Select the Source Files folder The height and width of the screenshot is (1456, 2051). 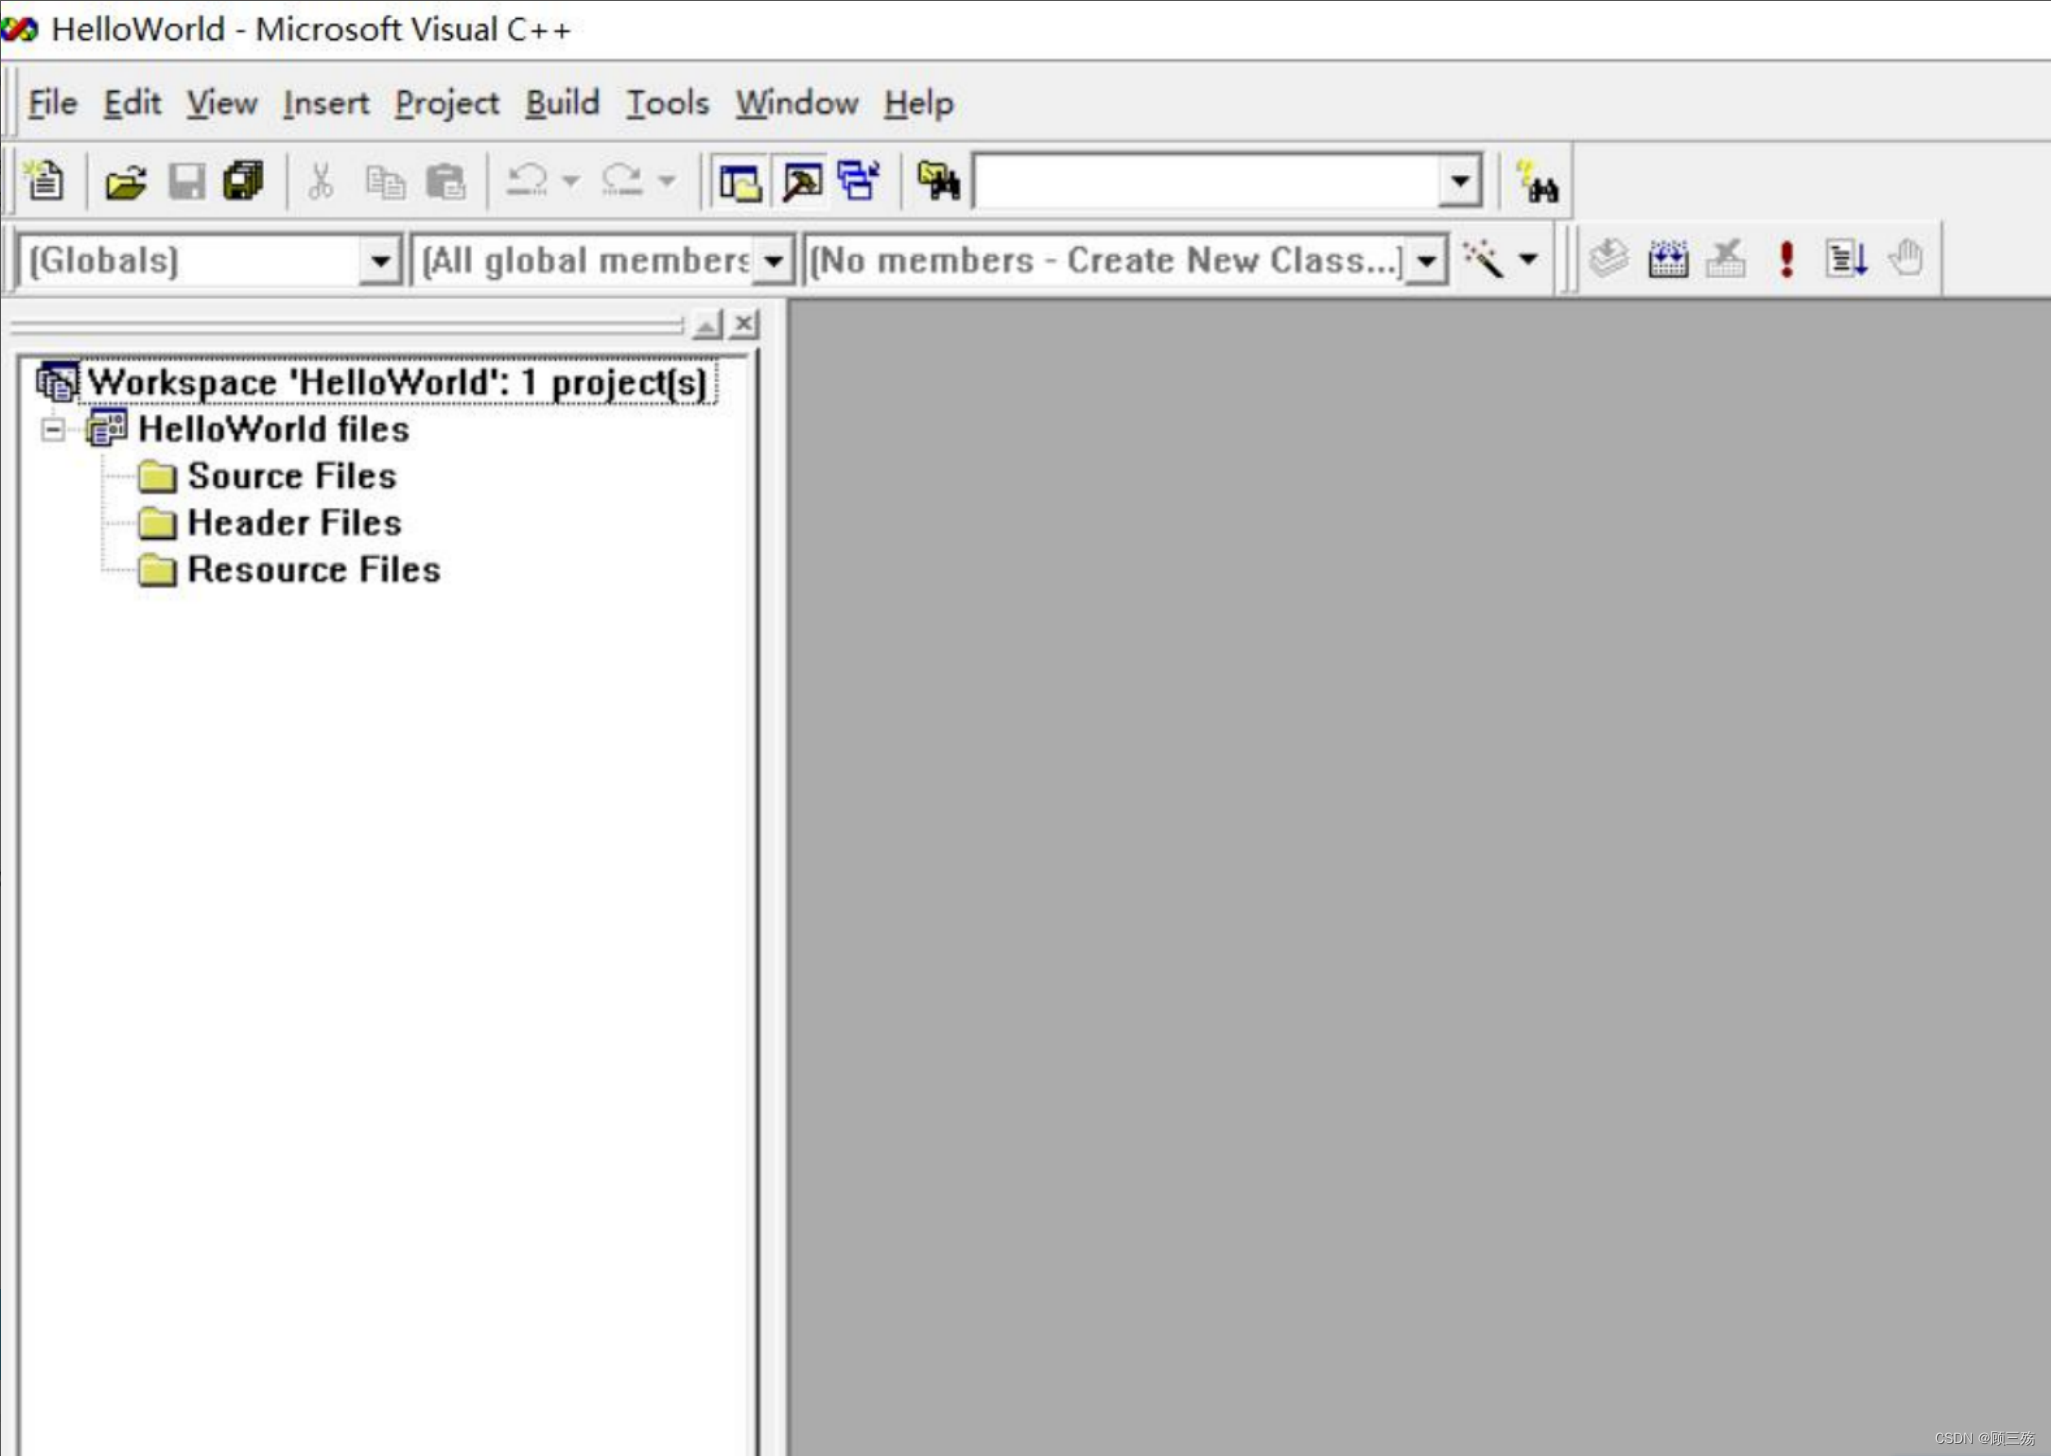pyautogui.click(x=291, y=477)
